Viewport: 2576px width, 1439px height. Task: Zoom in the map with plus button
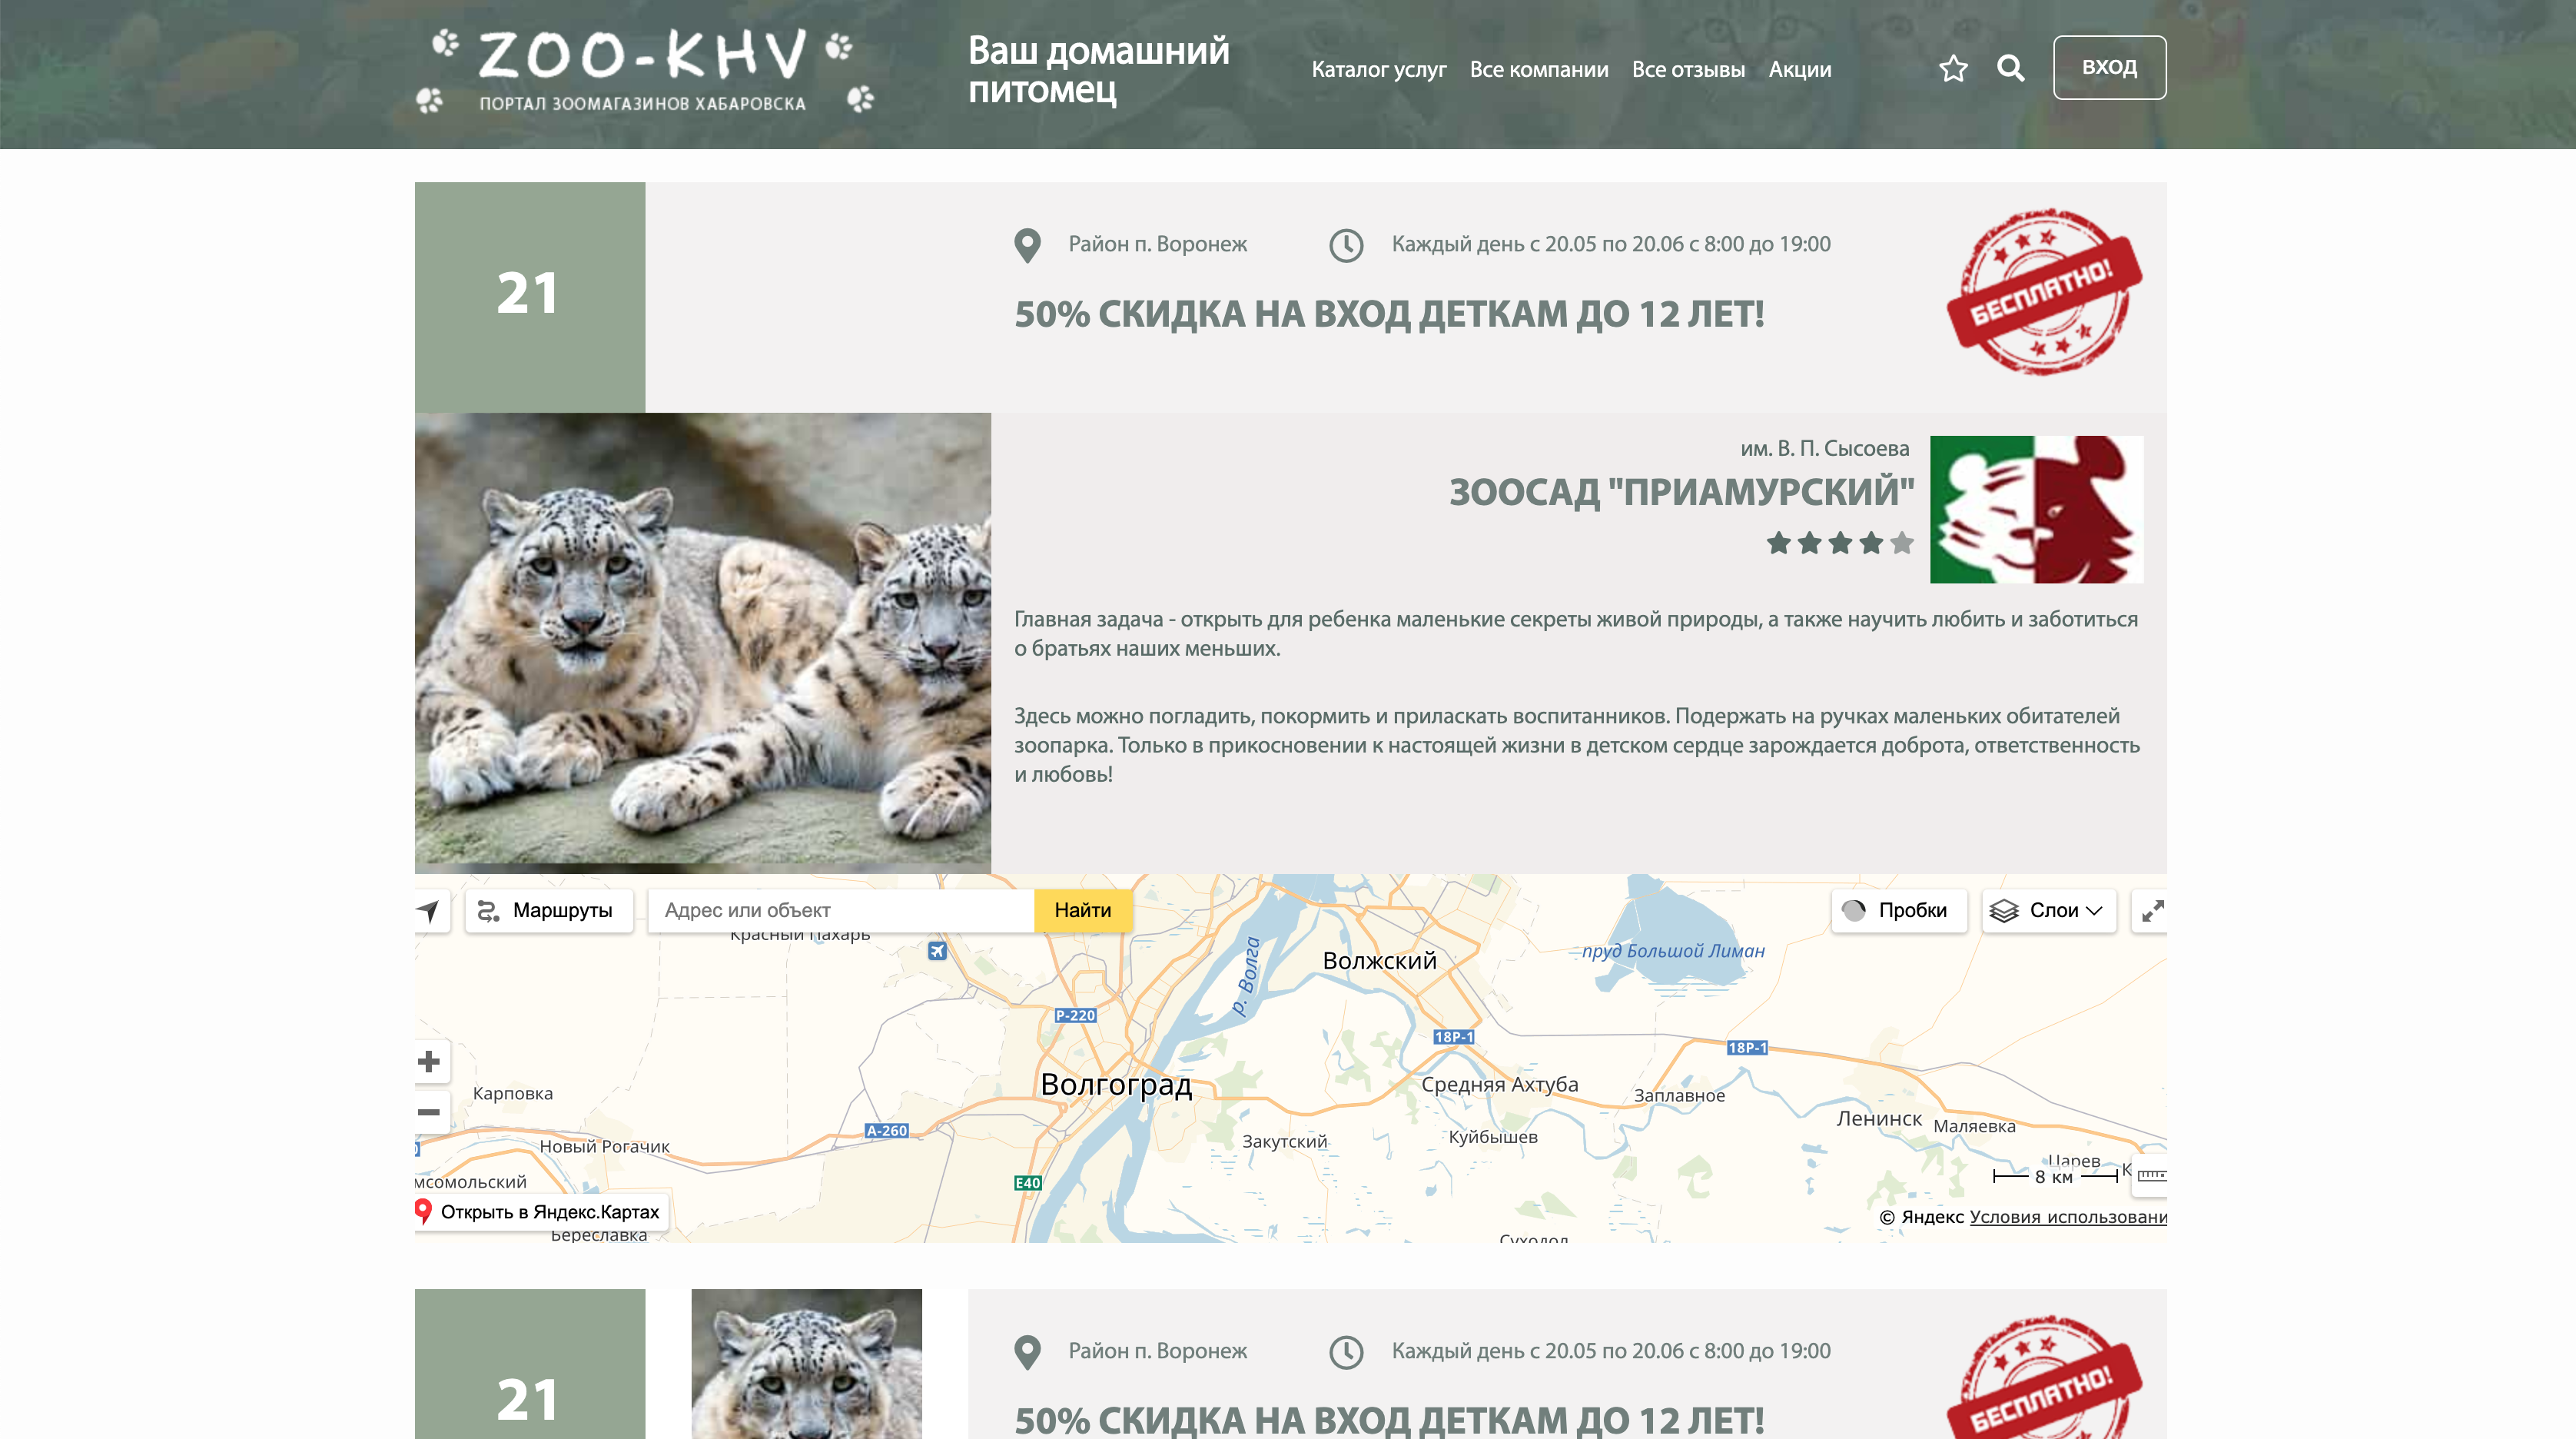click(430, 1061)
